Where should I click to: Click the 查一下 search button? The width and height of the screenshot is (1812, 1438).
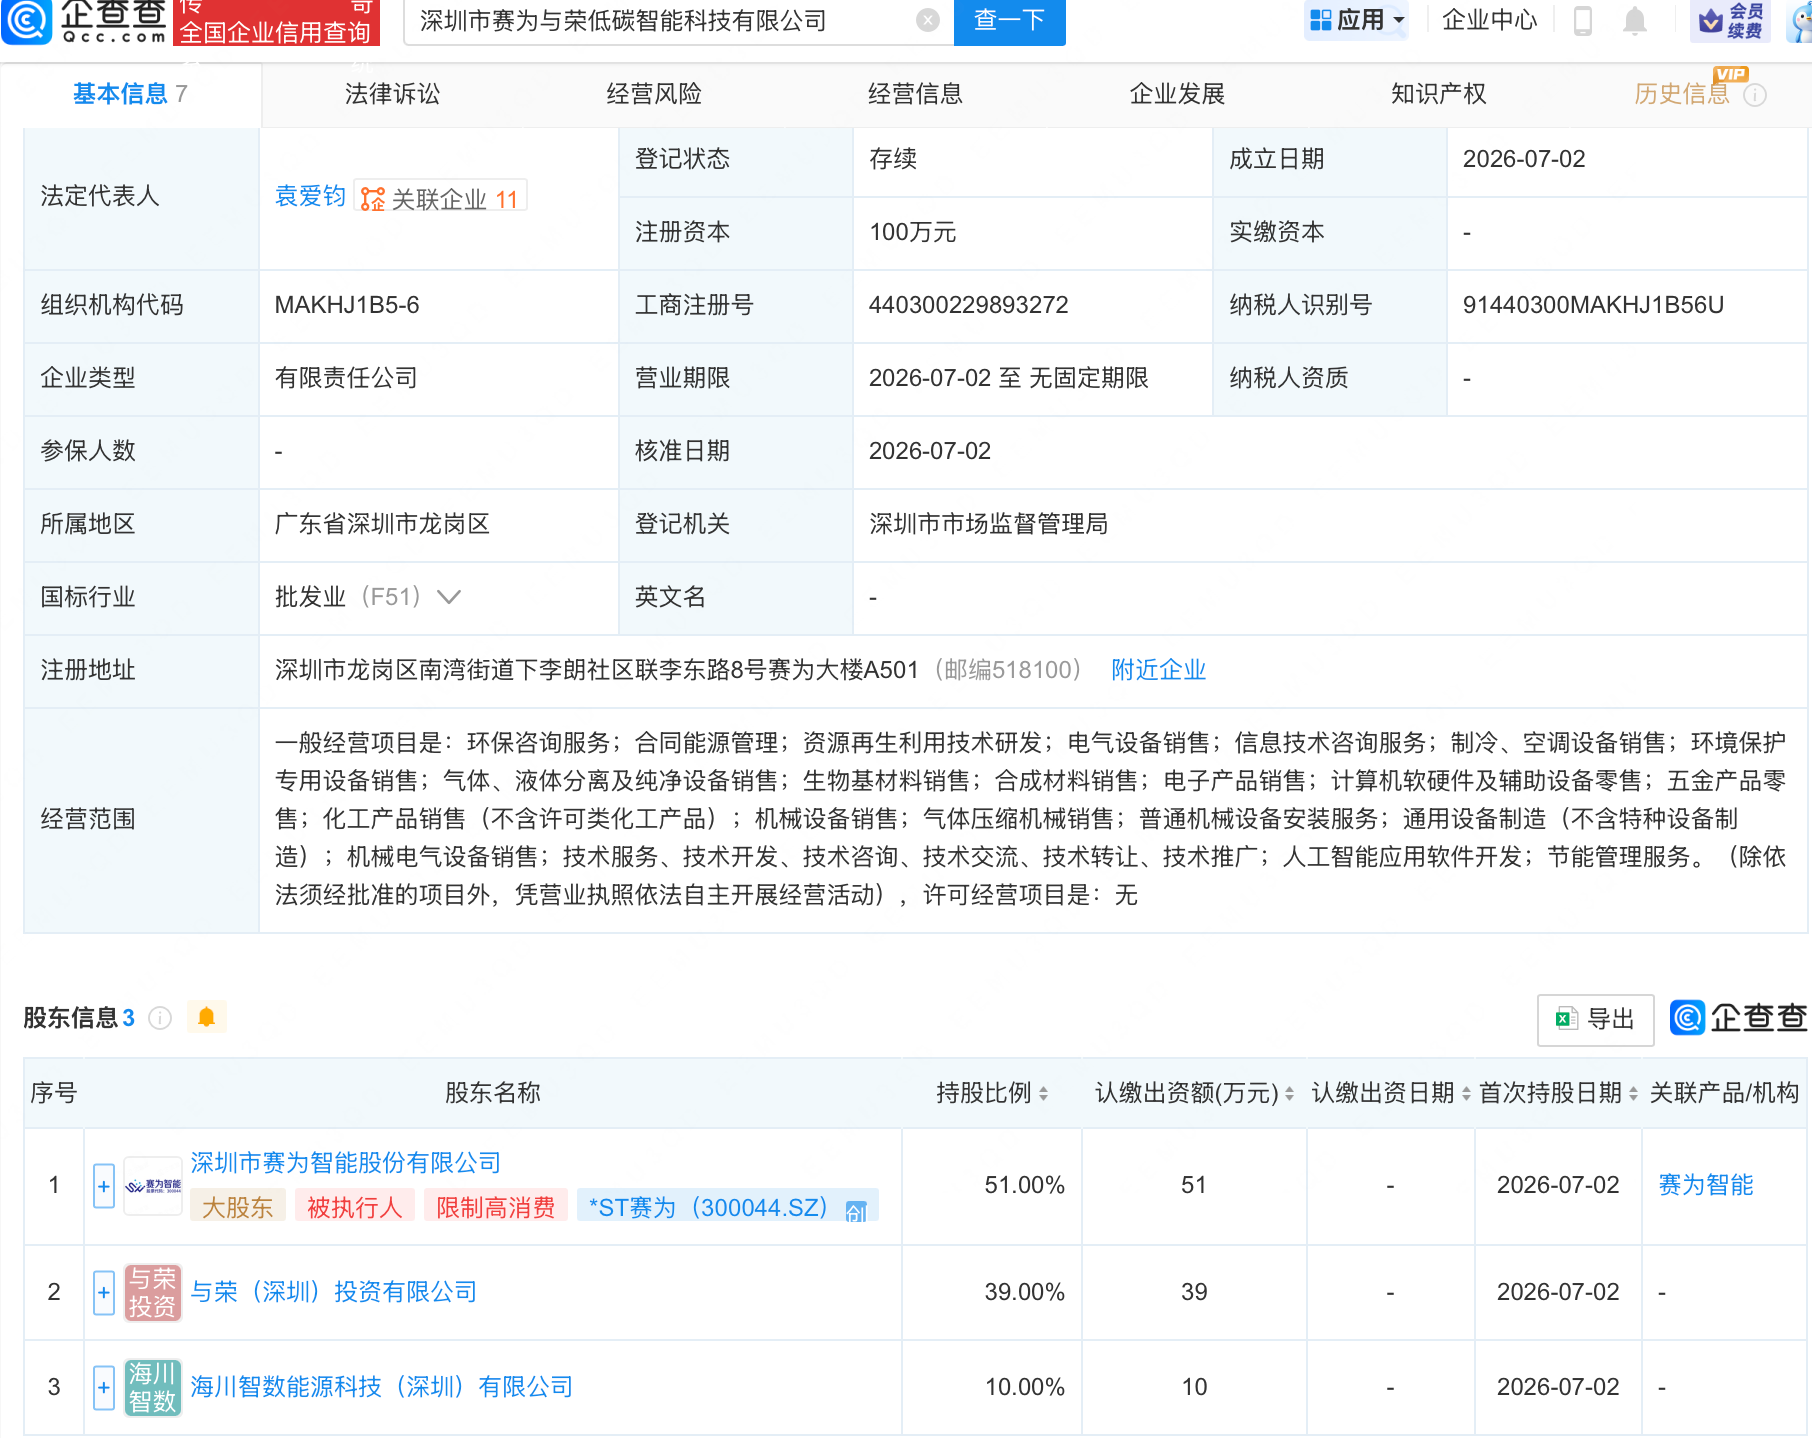(1010, 21)
